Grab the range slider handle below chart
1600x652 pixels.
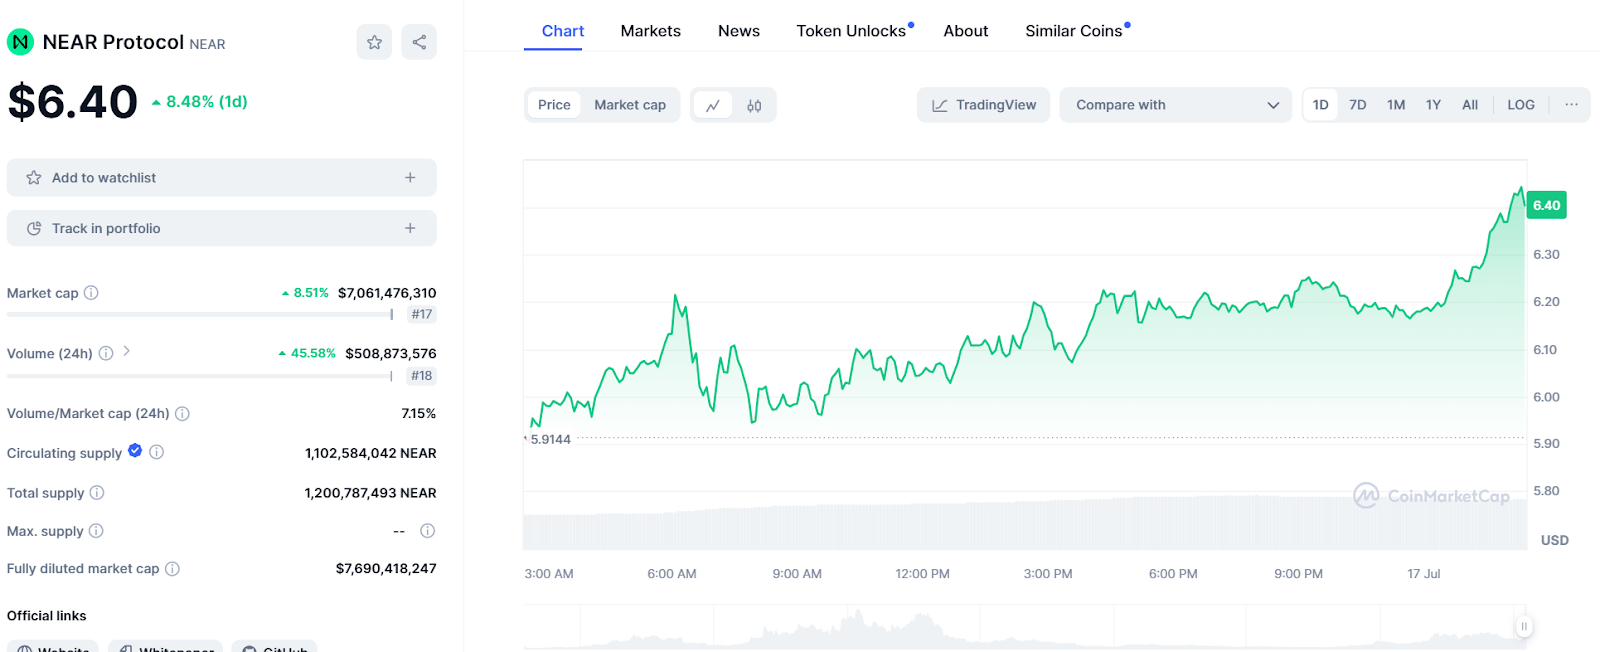pyautogui.click(x=1523, y=627)
